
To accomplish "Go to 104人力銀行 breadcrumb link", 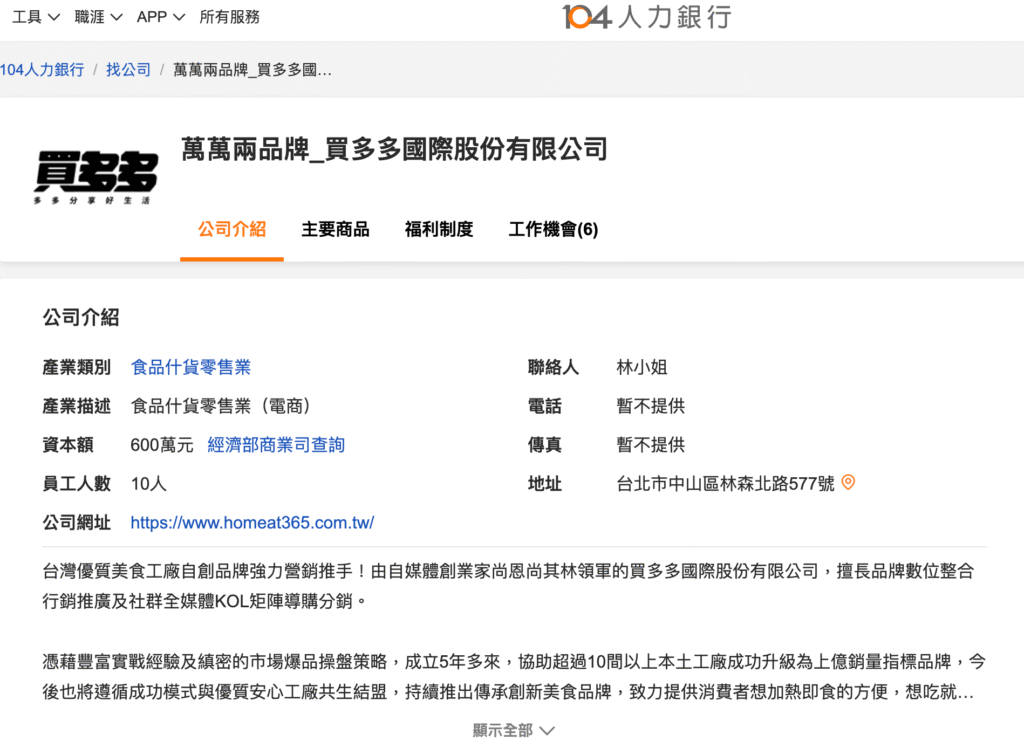I will (x=42, y=69).
